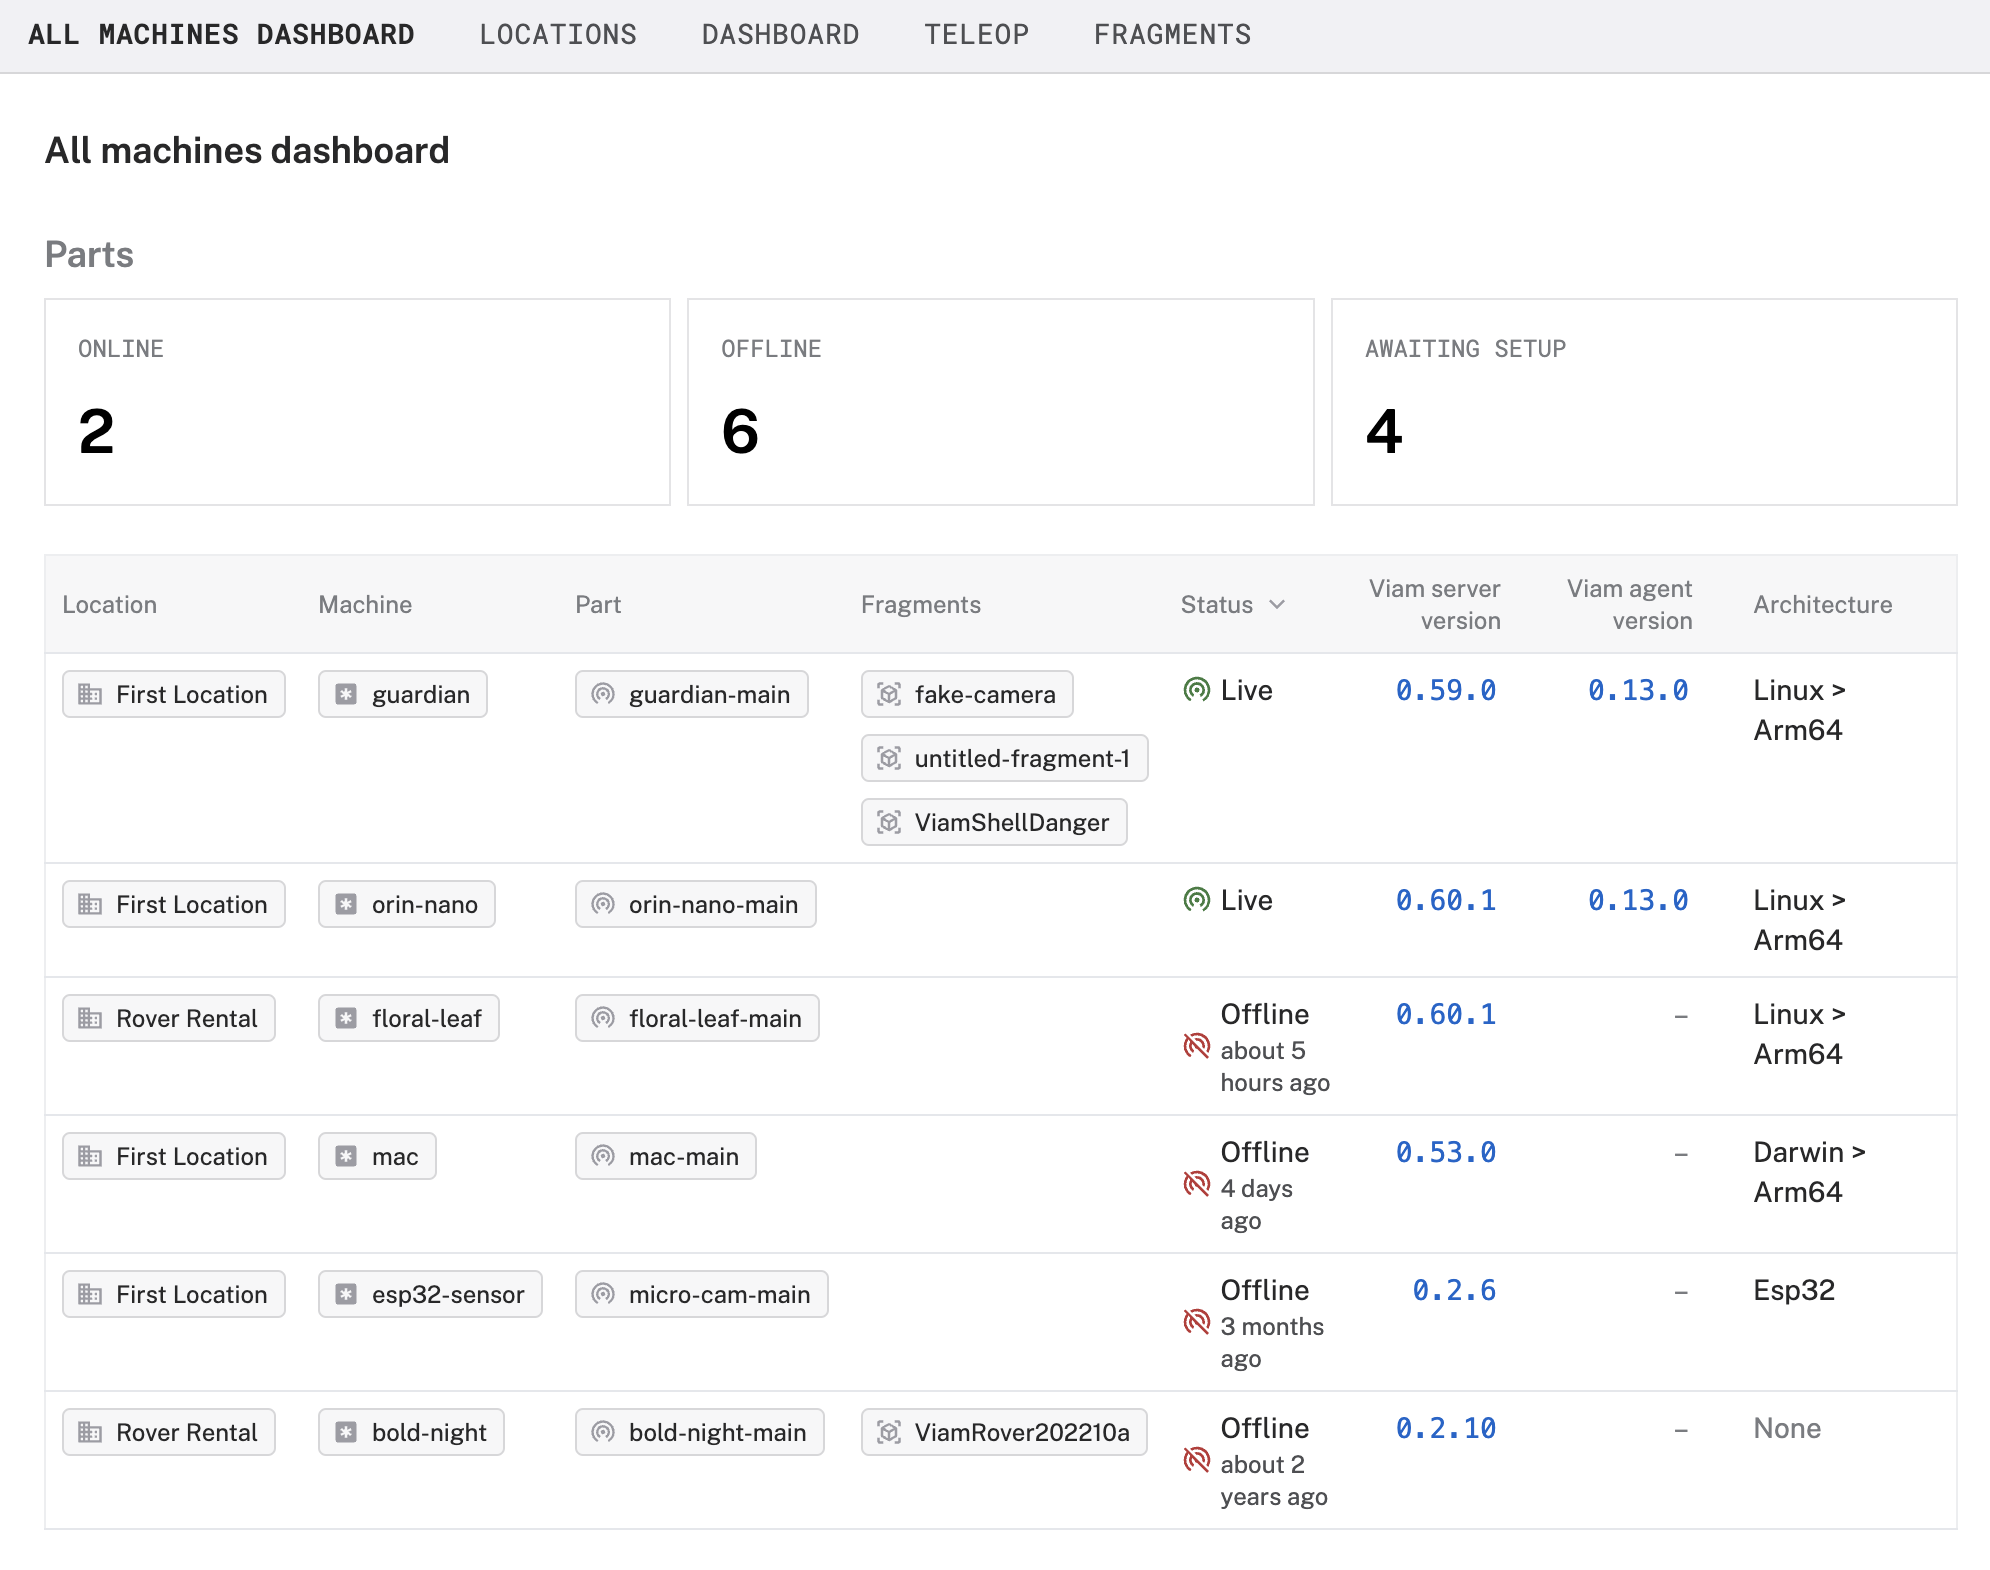
Task: Switch to the Teleop tab
Action: click(x=976, y=35)
